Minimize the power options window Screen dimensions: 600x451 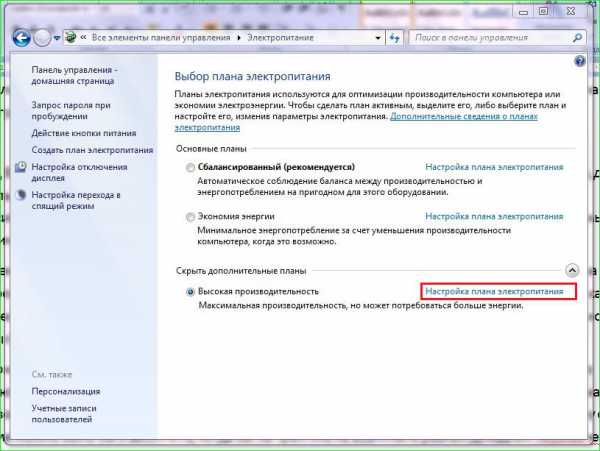click(x=523, y=11)
